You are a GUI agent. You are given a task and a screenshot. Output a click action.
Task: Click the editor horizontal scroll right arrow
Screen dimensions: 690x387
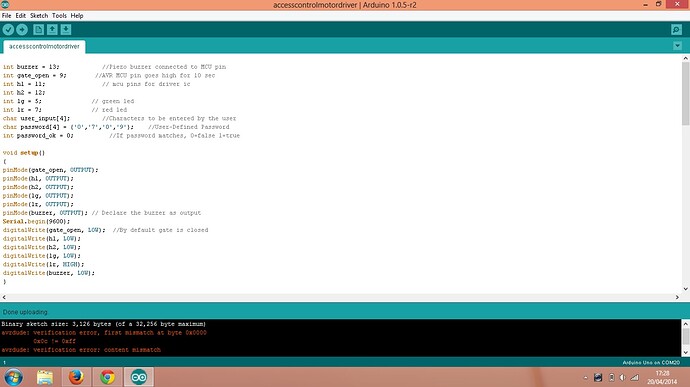click(x=677, y=297)
